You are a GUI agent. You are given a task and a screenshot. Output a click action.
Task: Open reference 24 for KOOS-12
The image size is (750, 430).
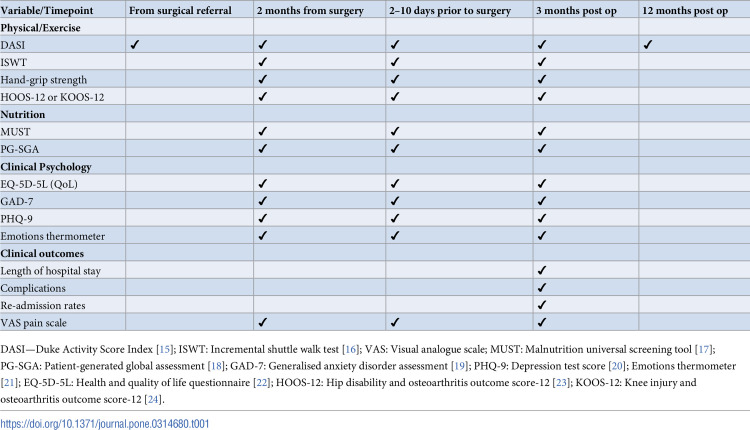[x=153, y=399]
